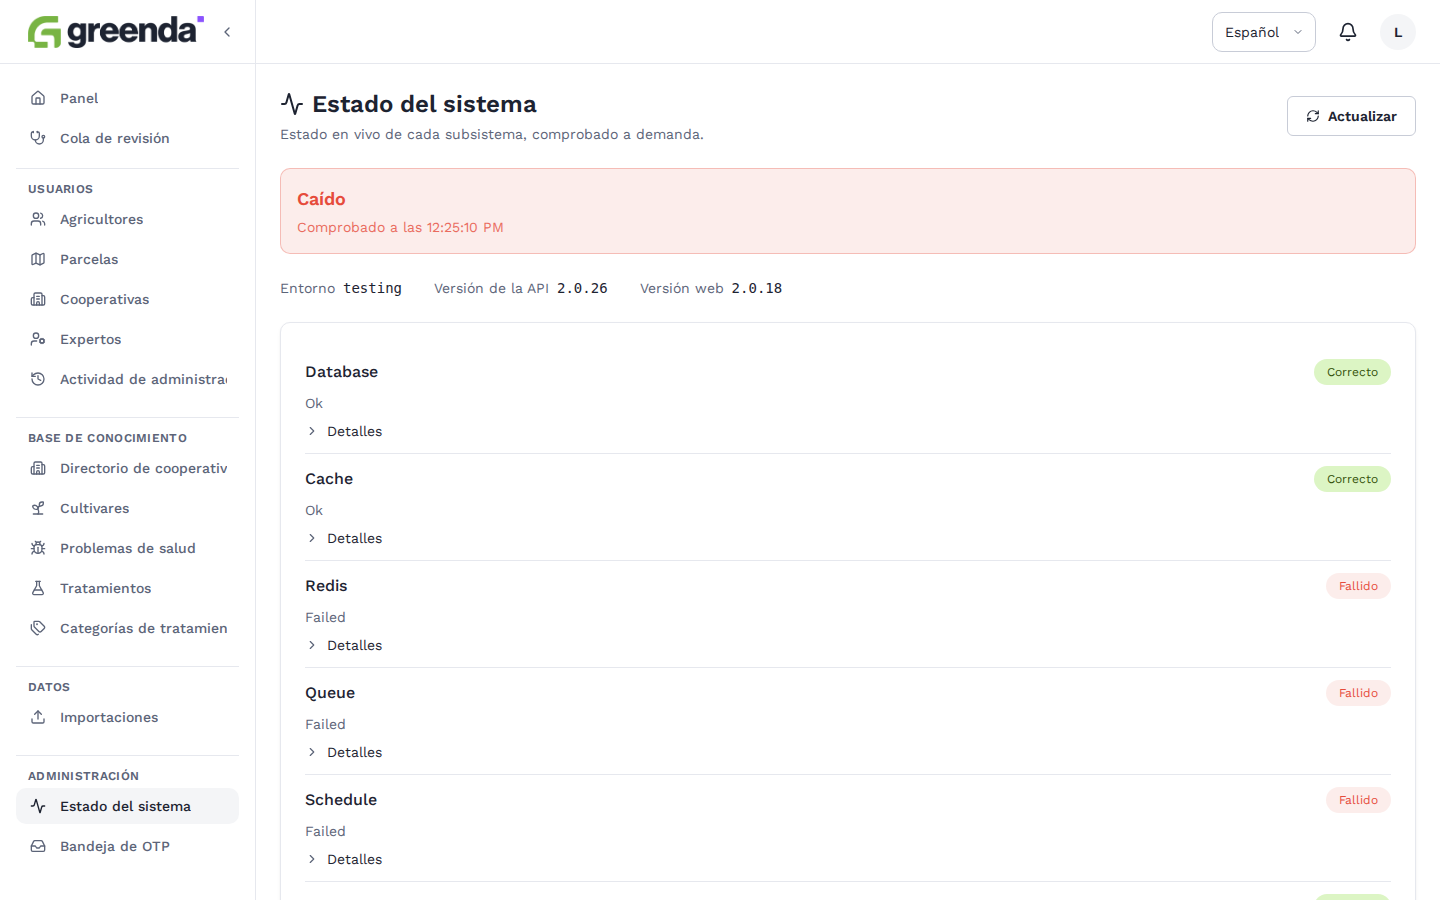Collapse the sidebar with the chevron arrow
1440x900 pixels.
(227, 32)
